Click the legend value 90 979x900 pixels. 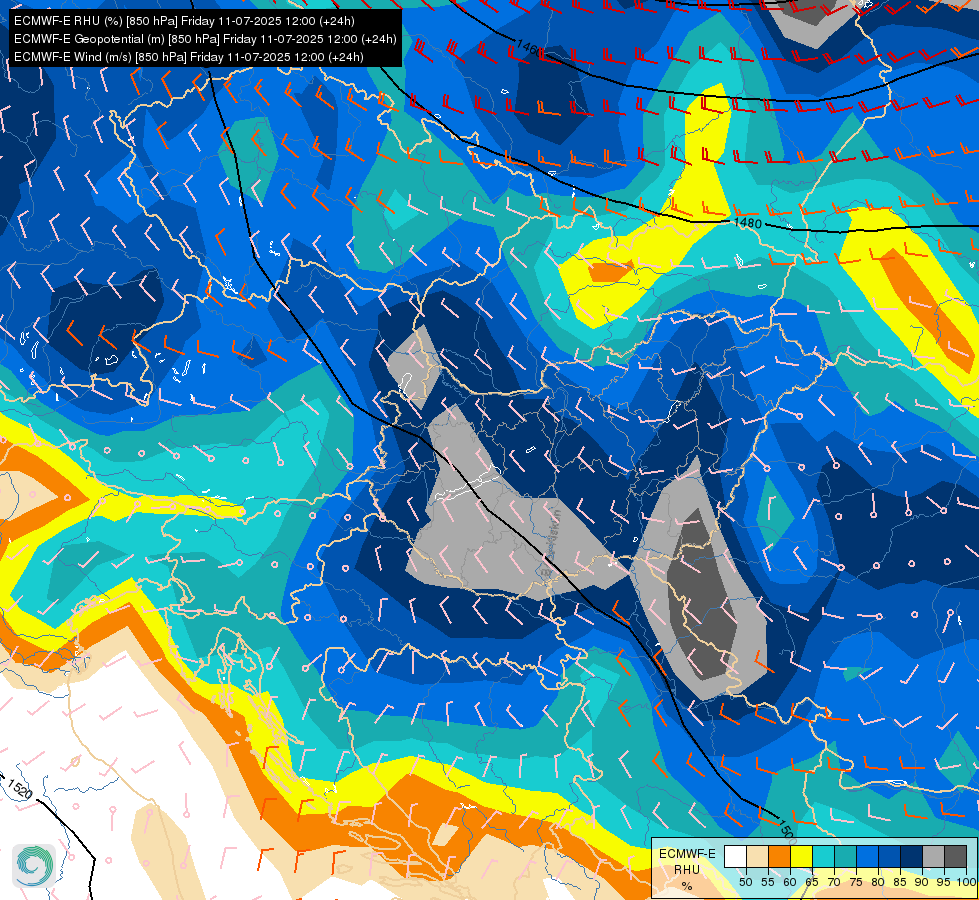click(x=922, y=882)
